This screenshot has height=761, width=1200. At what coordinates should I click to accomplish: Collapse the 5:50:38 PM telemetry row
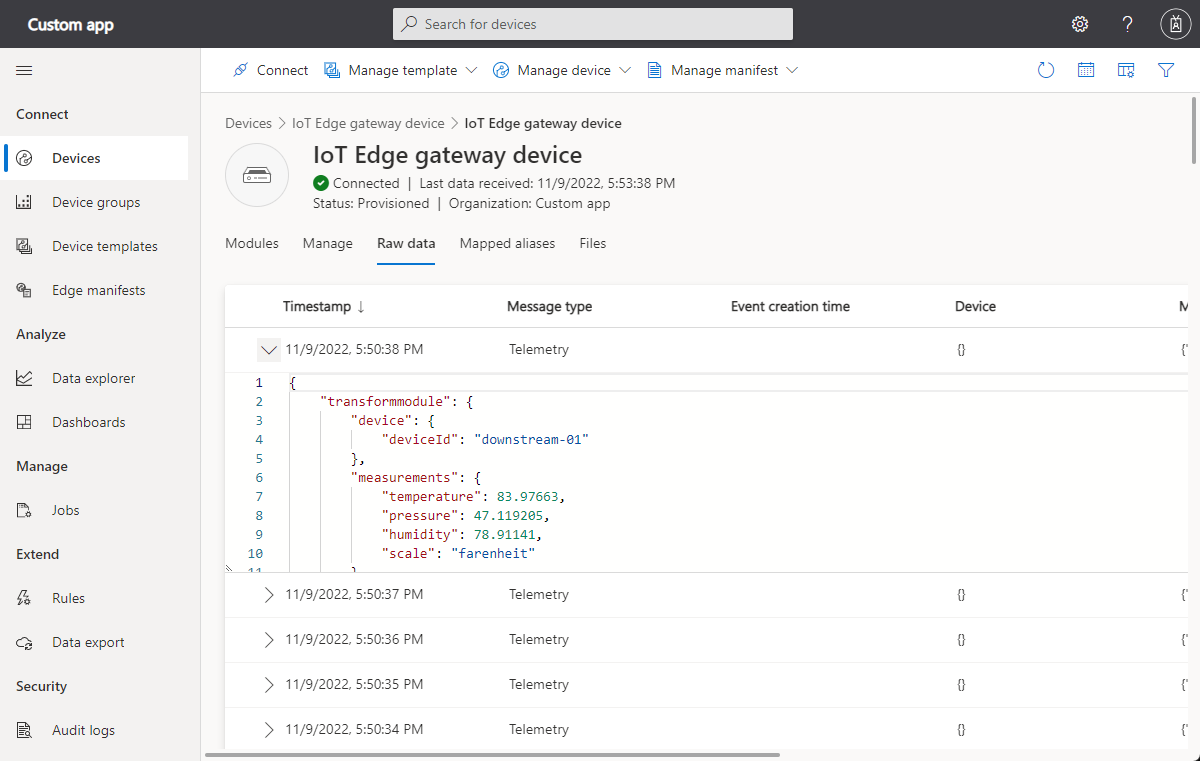coord(268,350)
